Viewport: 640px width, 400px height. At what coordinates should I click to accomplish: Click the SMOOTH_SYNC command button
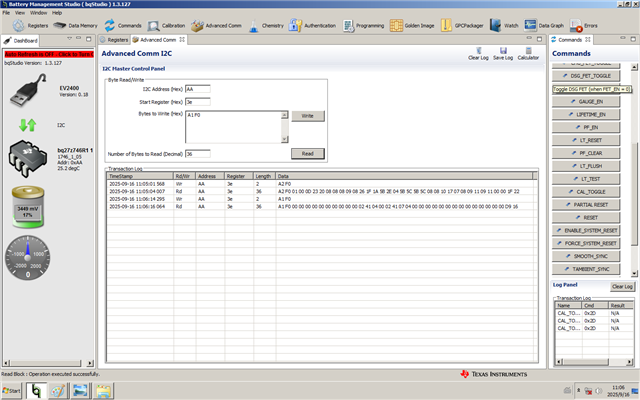[x=586, y=256]
